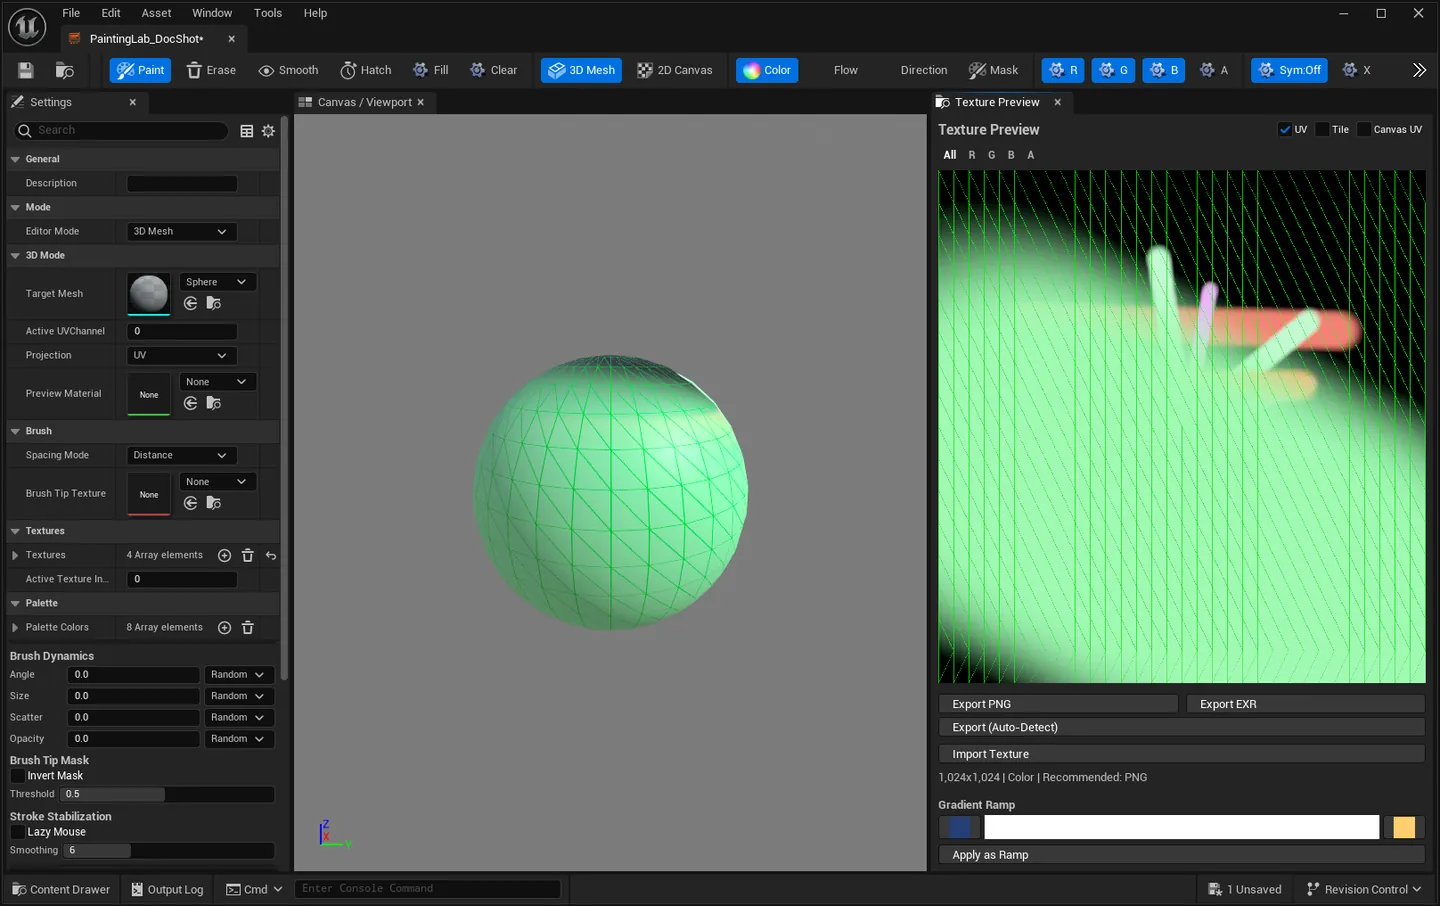
Task: Add element to Palette Colors array
Action: (224, 628)
